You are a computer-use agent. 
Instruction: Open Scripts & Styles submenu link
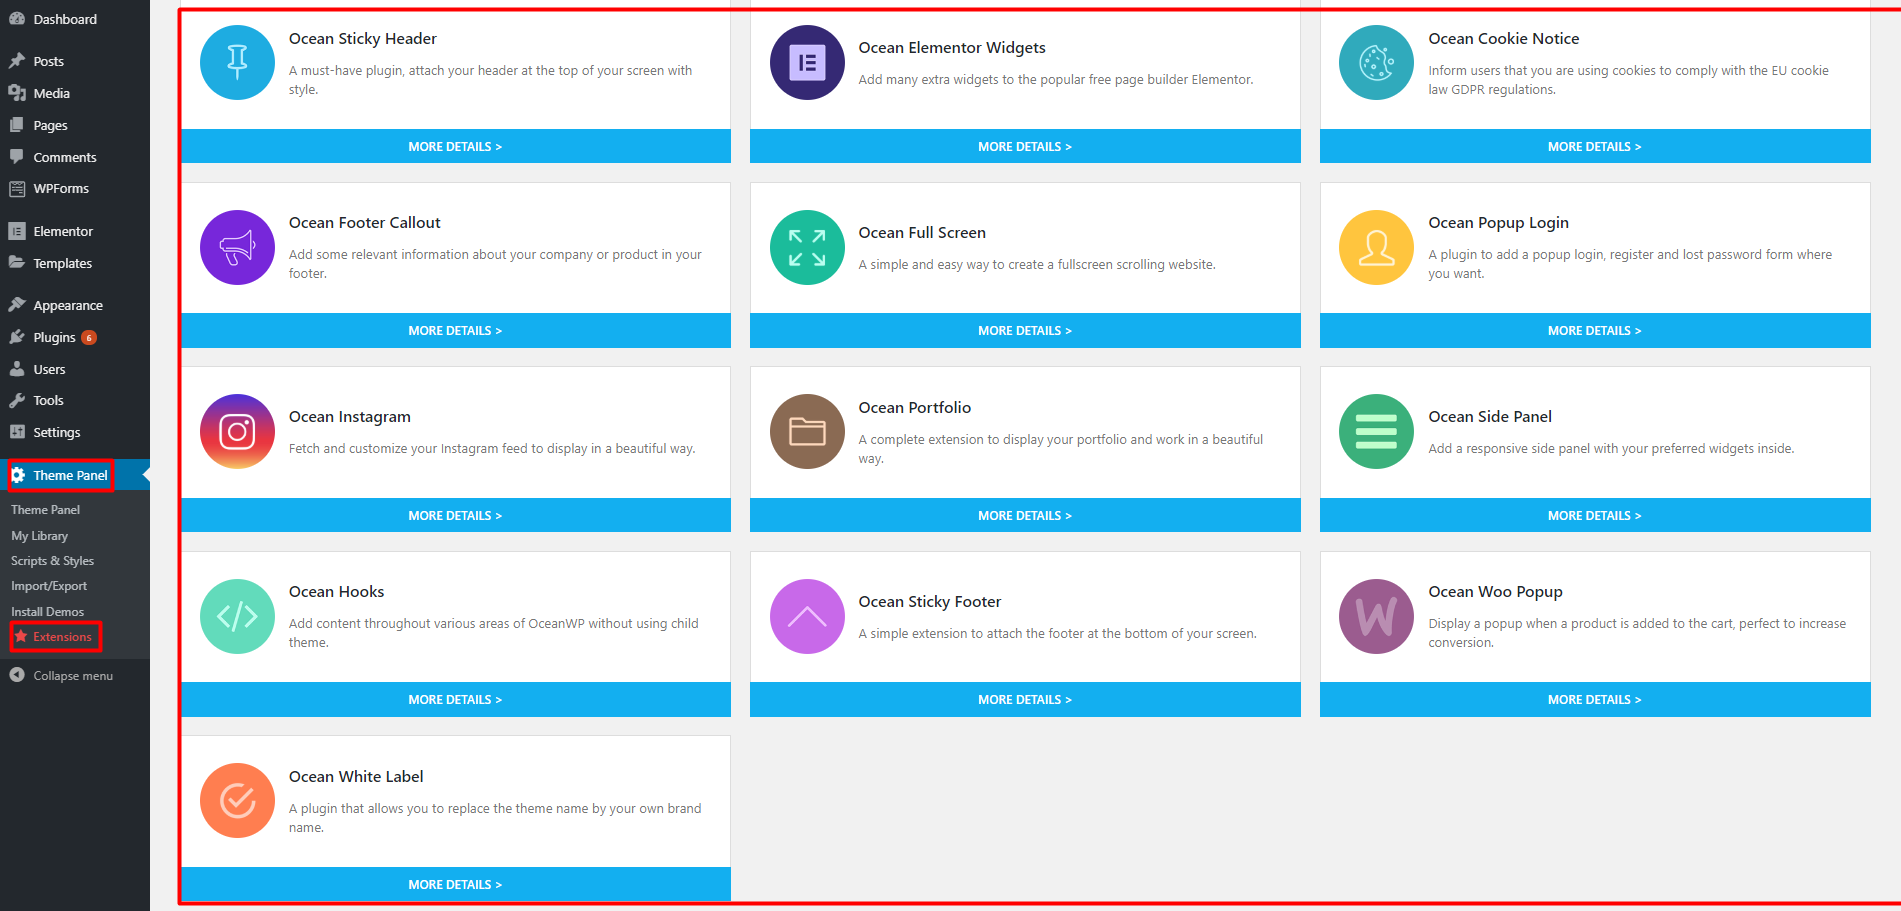(52, 561)
